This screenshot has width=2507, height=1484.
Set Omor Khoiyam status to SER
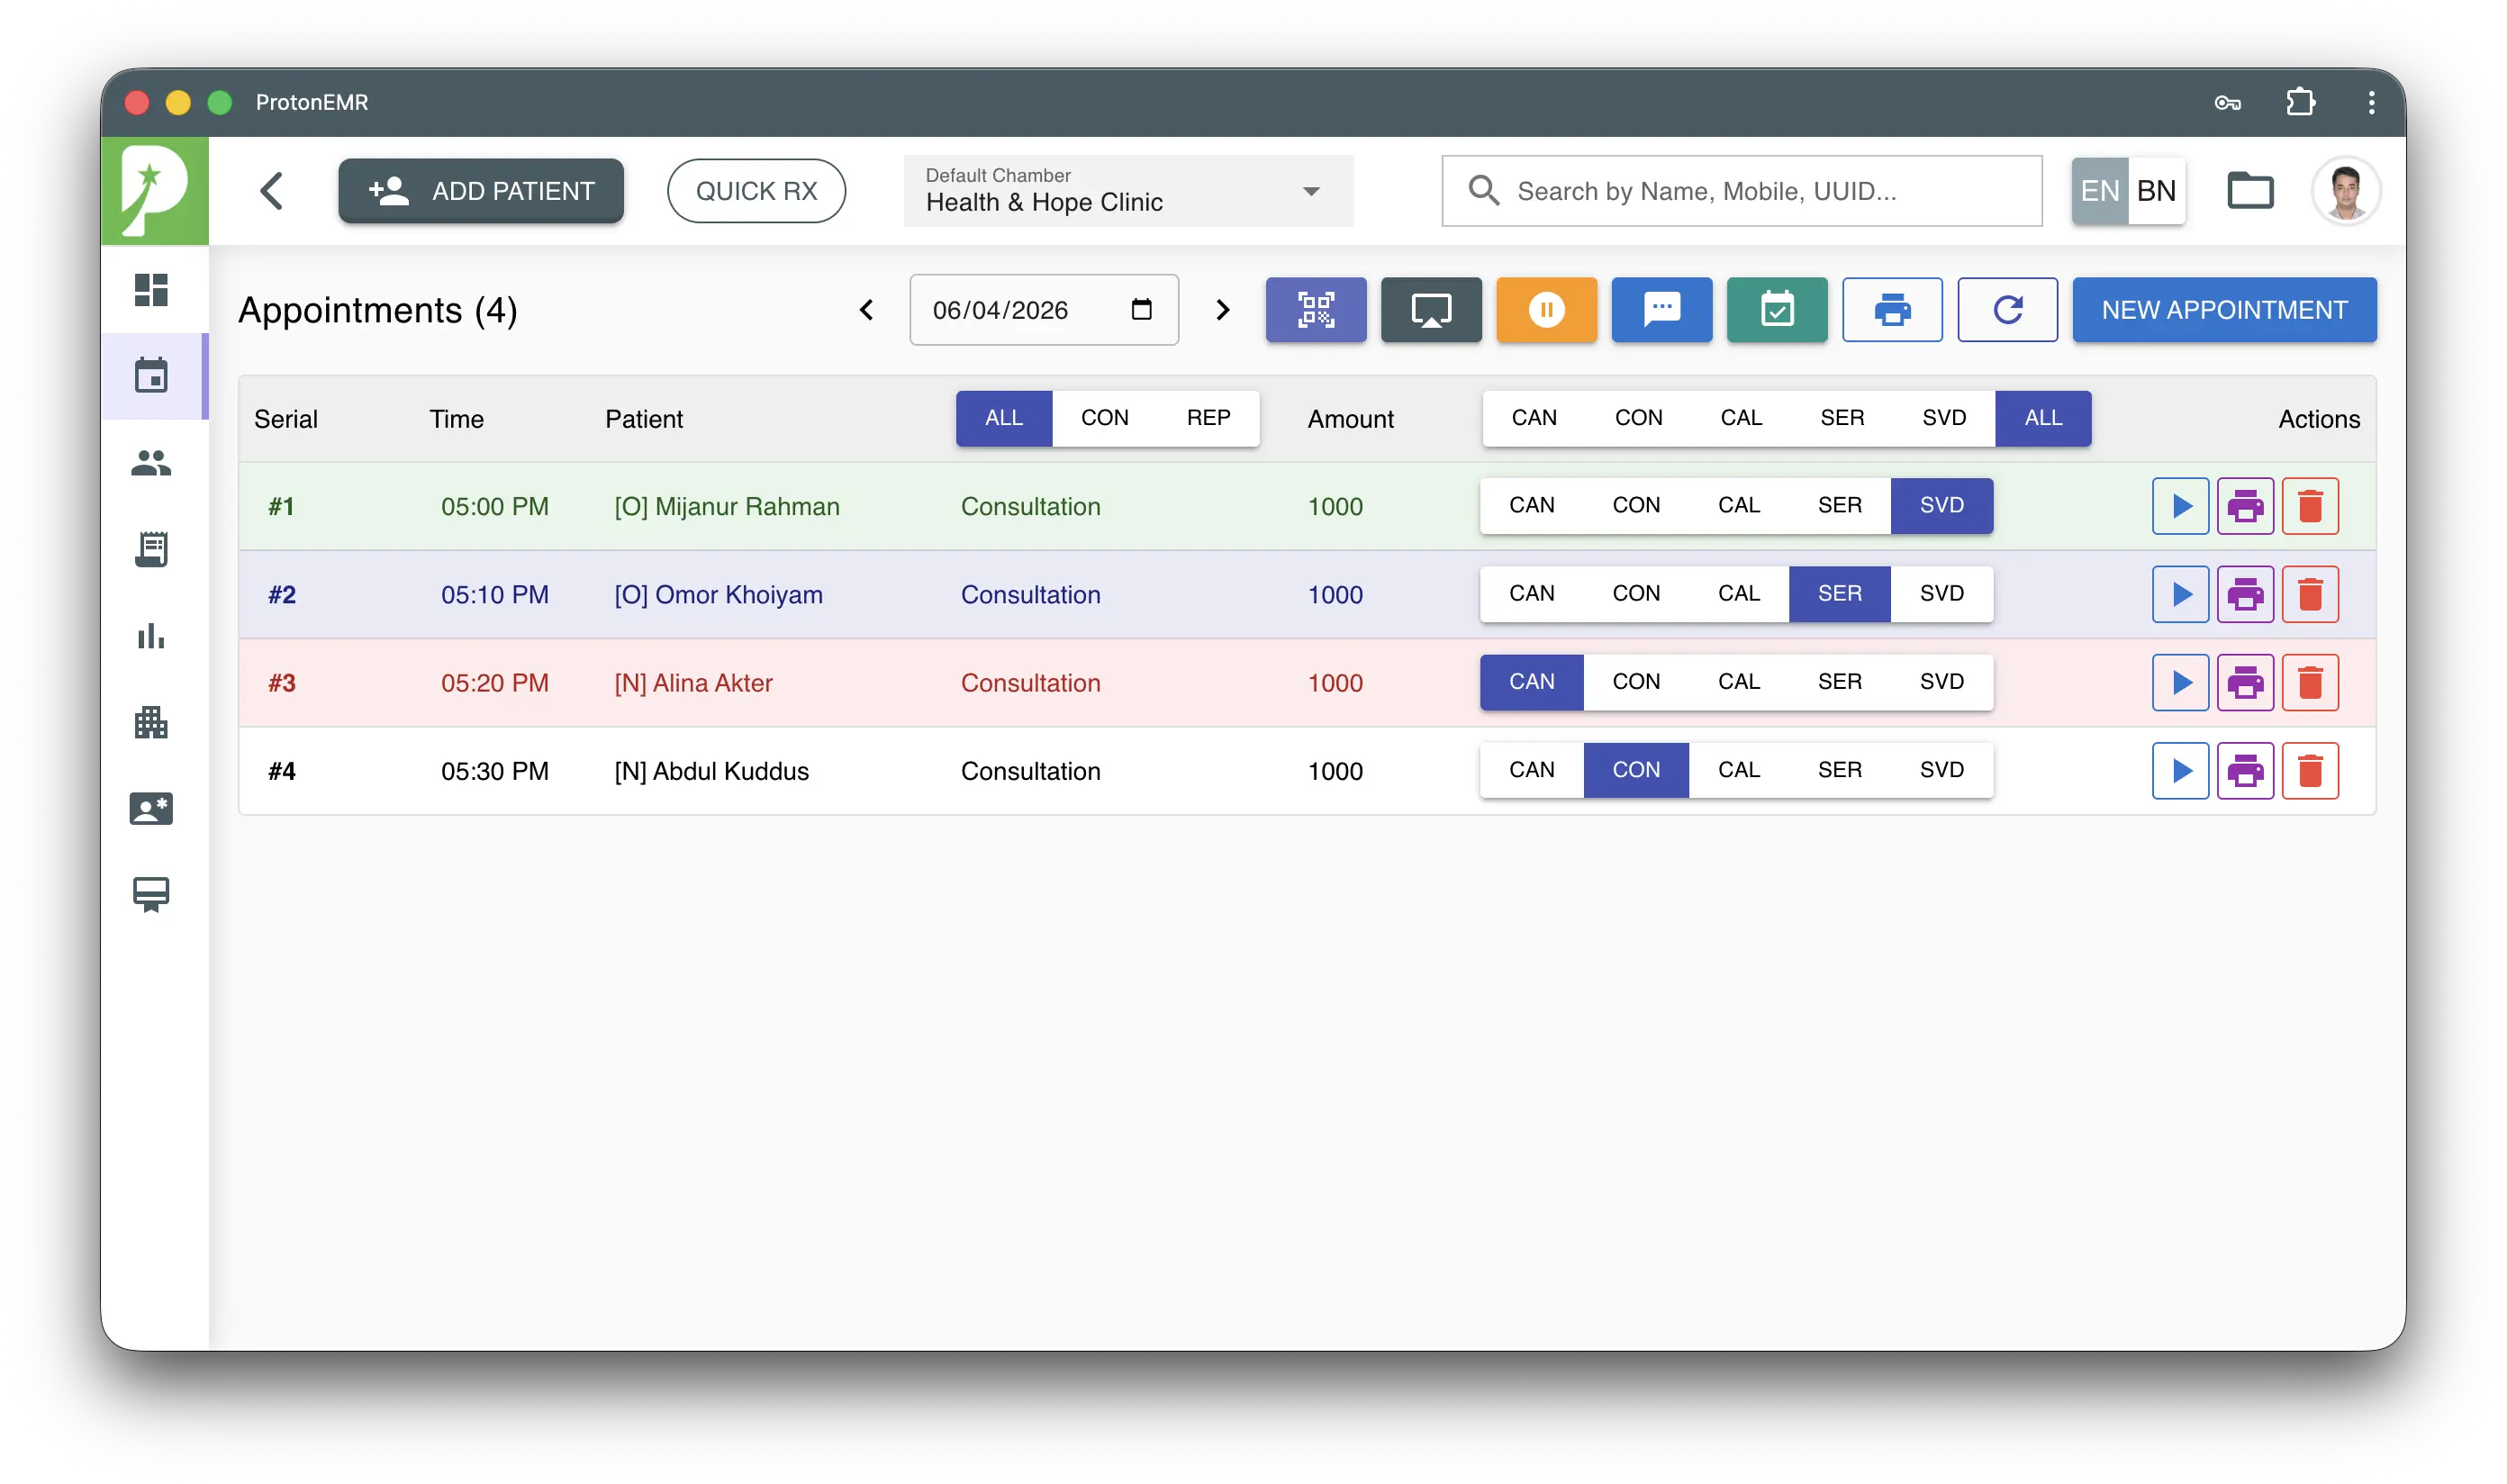click(x=1839, y=594)
